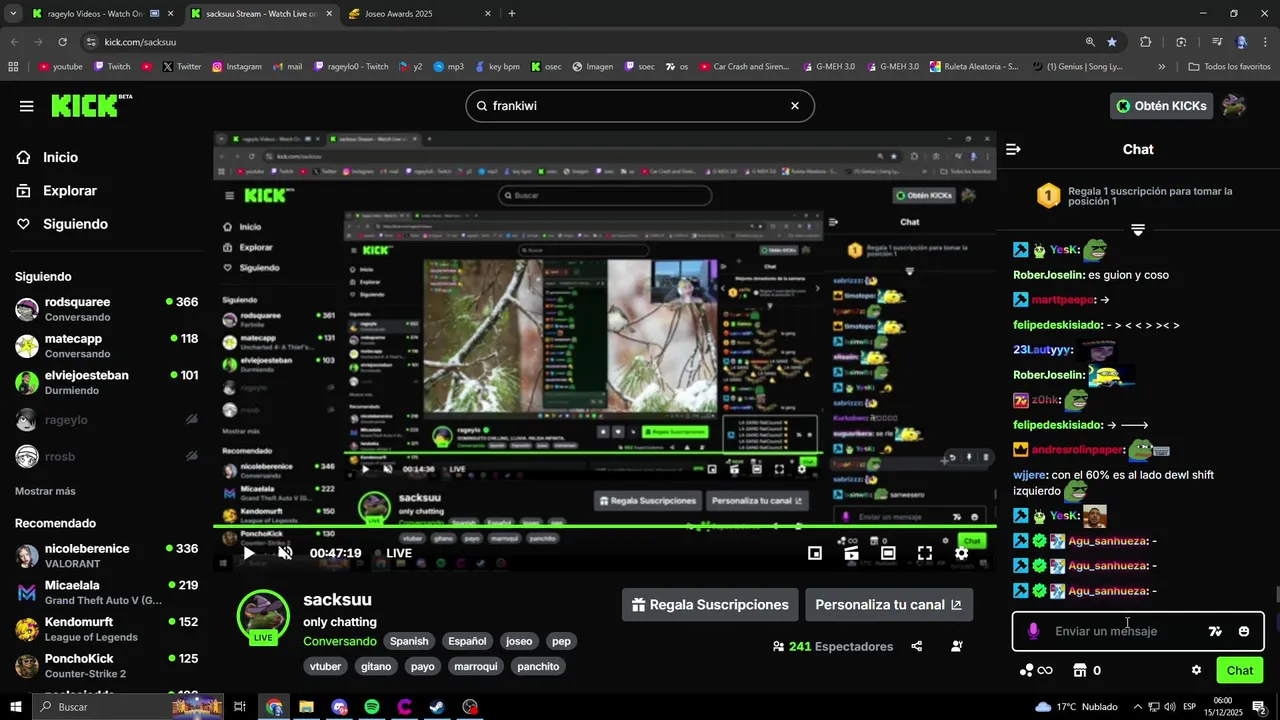Open offline rageylo channel
This screenshot has height=720, width=1280.
click(106, 420)
